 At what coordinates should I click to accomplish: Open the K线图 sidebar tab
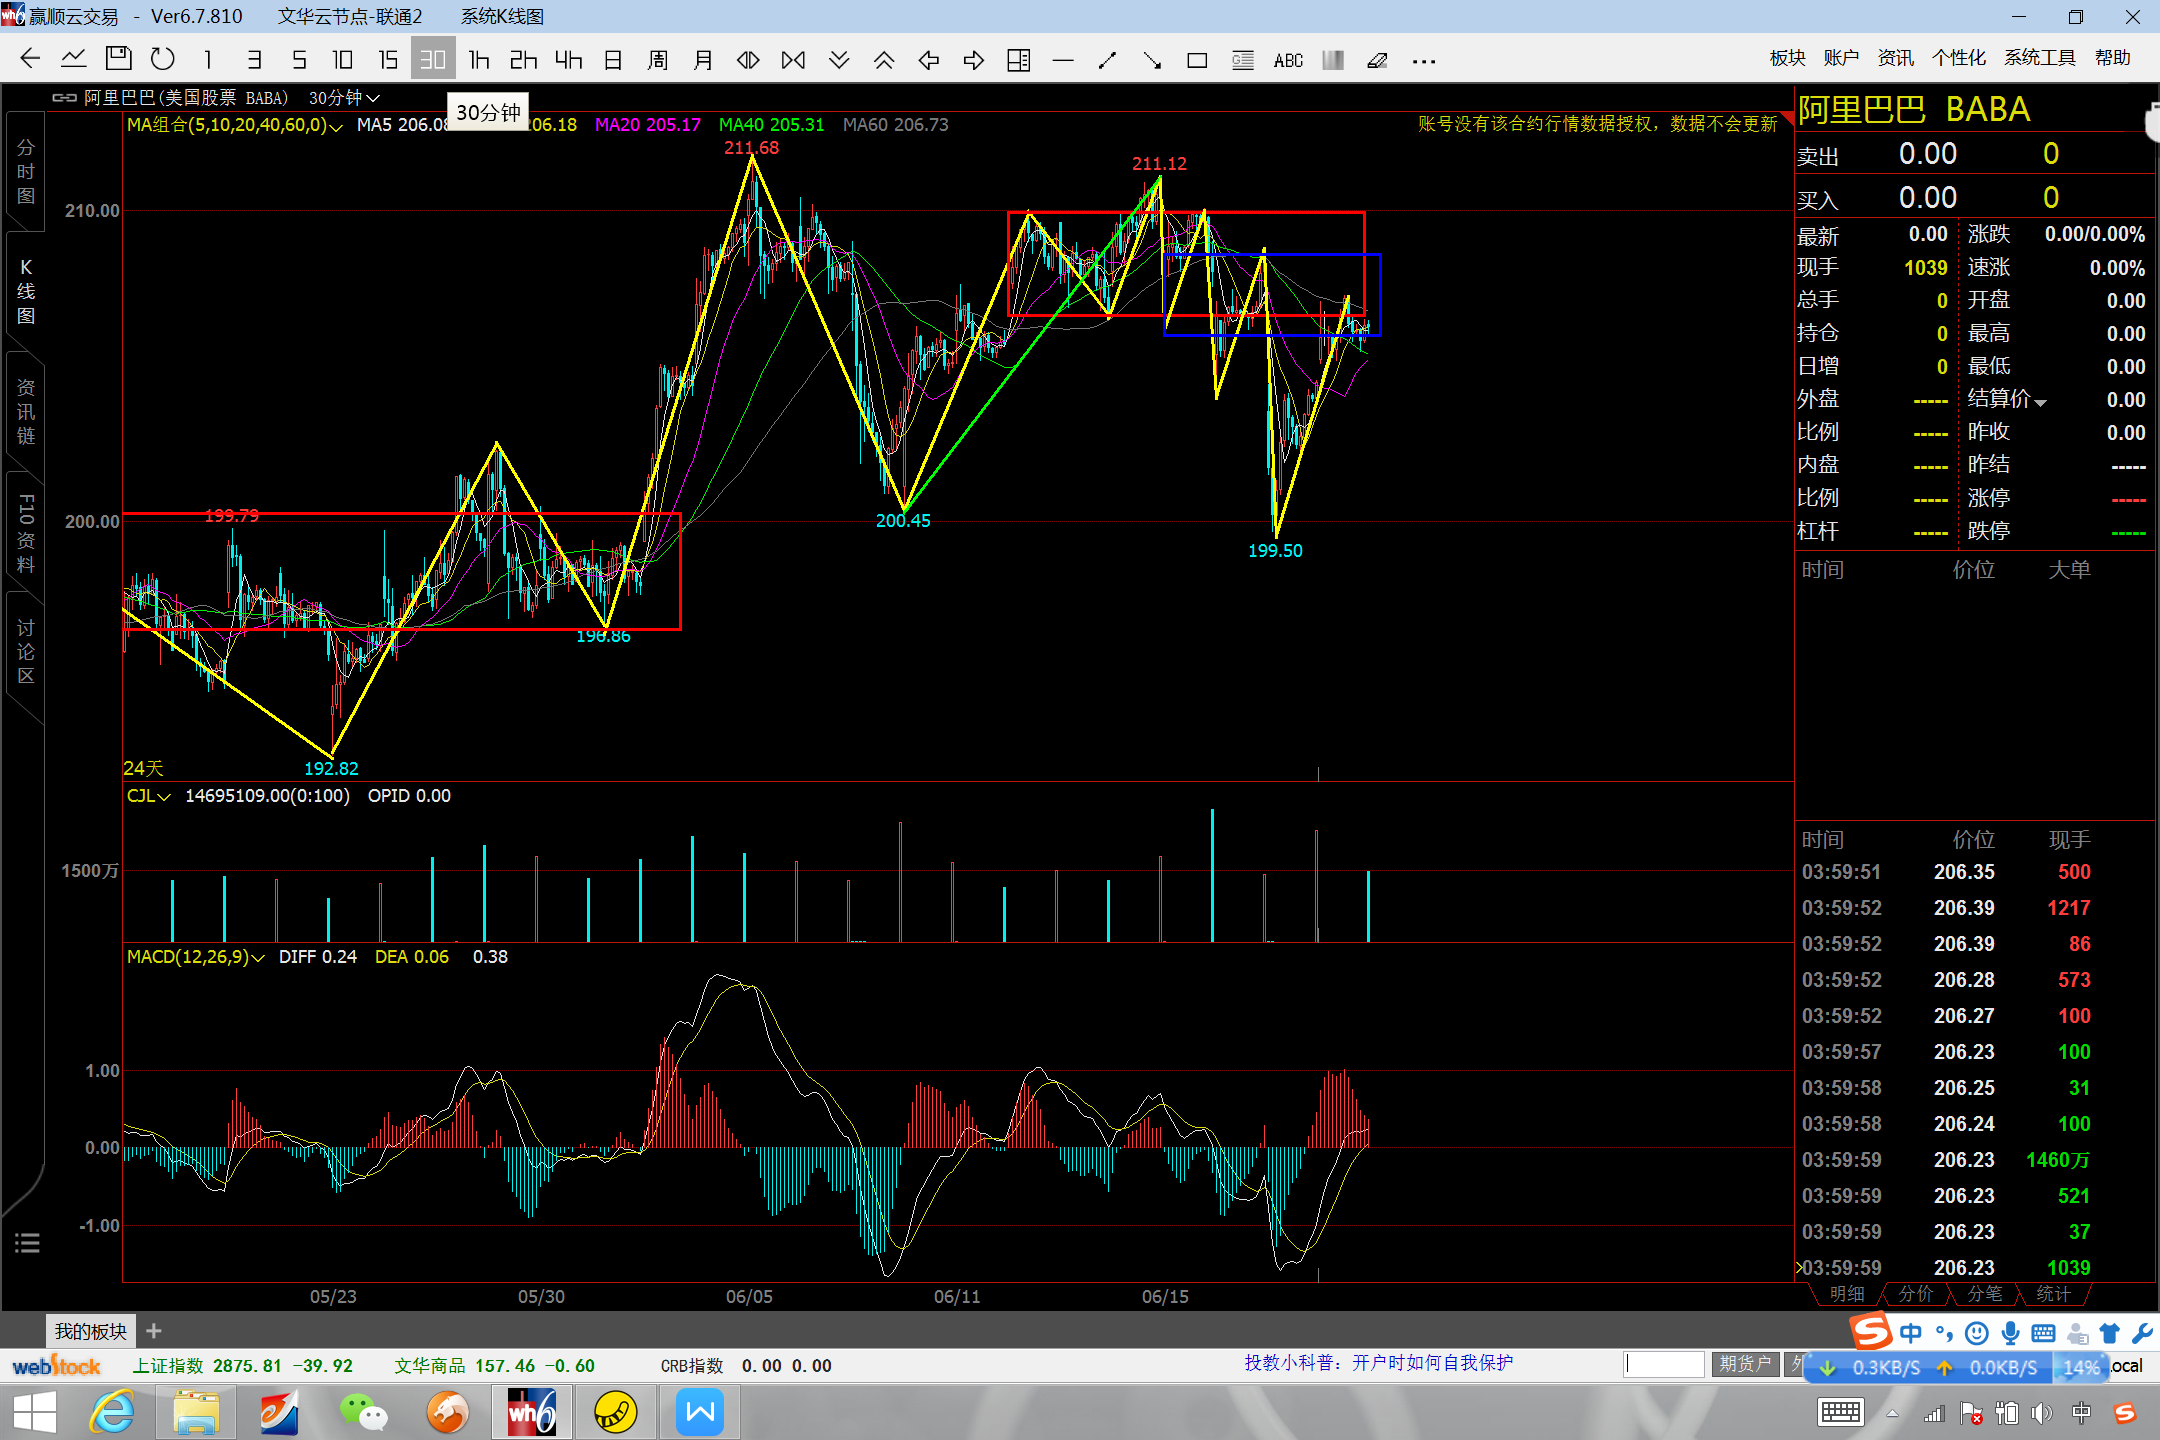tap(26, 292)
